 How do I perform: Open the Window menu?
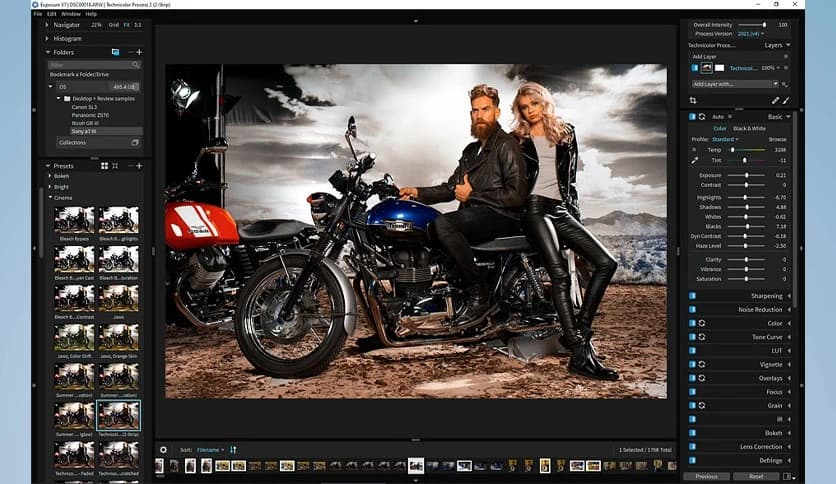click(x=71, y=14)
